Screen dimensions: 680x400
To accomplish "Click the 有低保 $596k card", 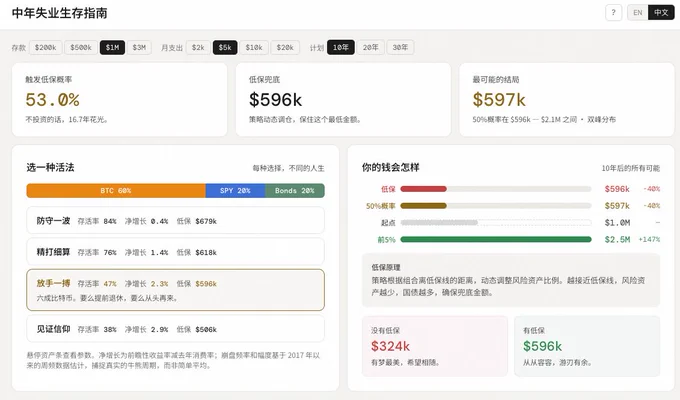I will [587, 346].
